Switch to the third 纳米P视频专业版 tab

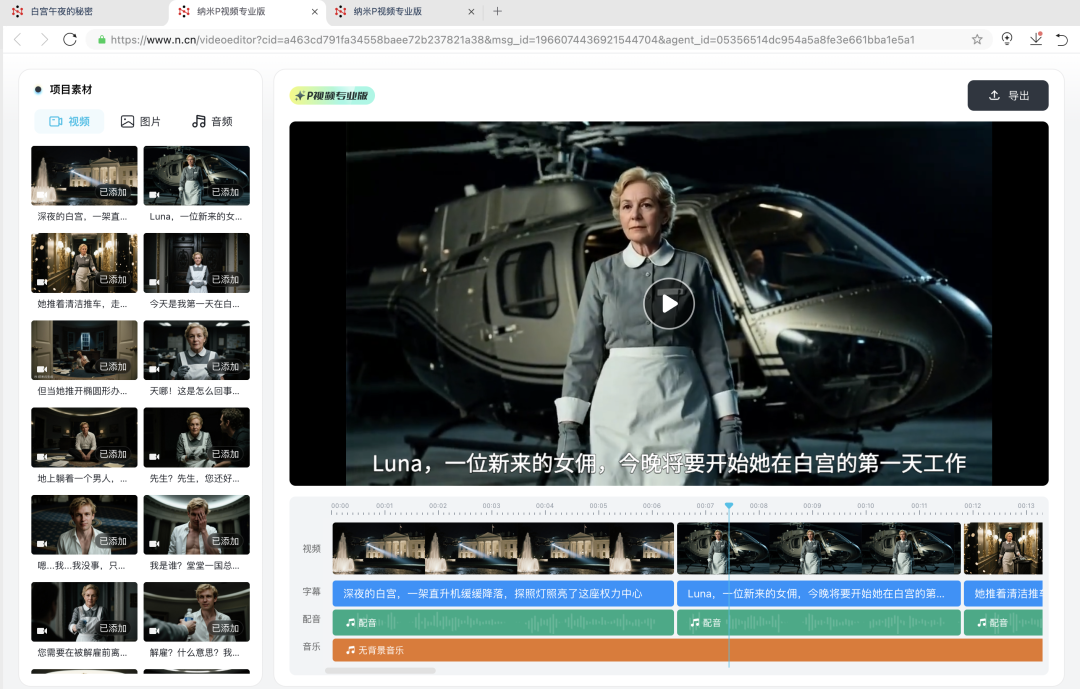click(388, 12)
